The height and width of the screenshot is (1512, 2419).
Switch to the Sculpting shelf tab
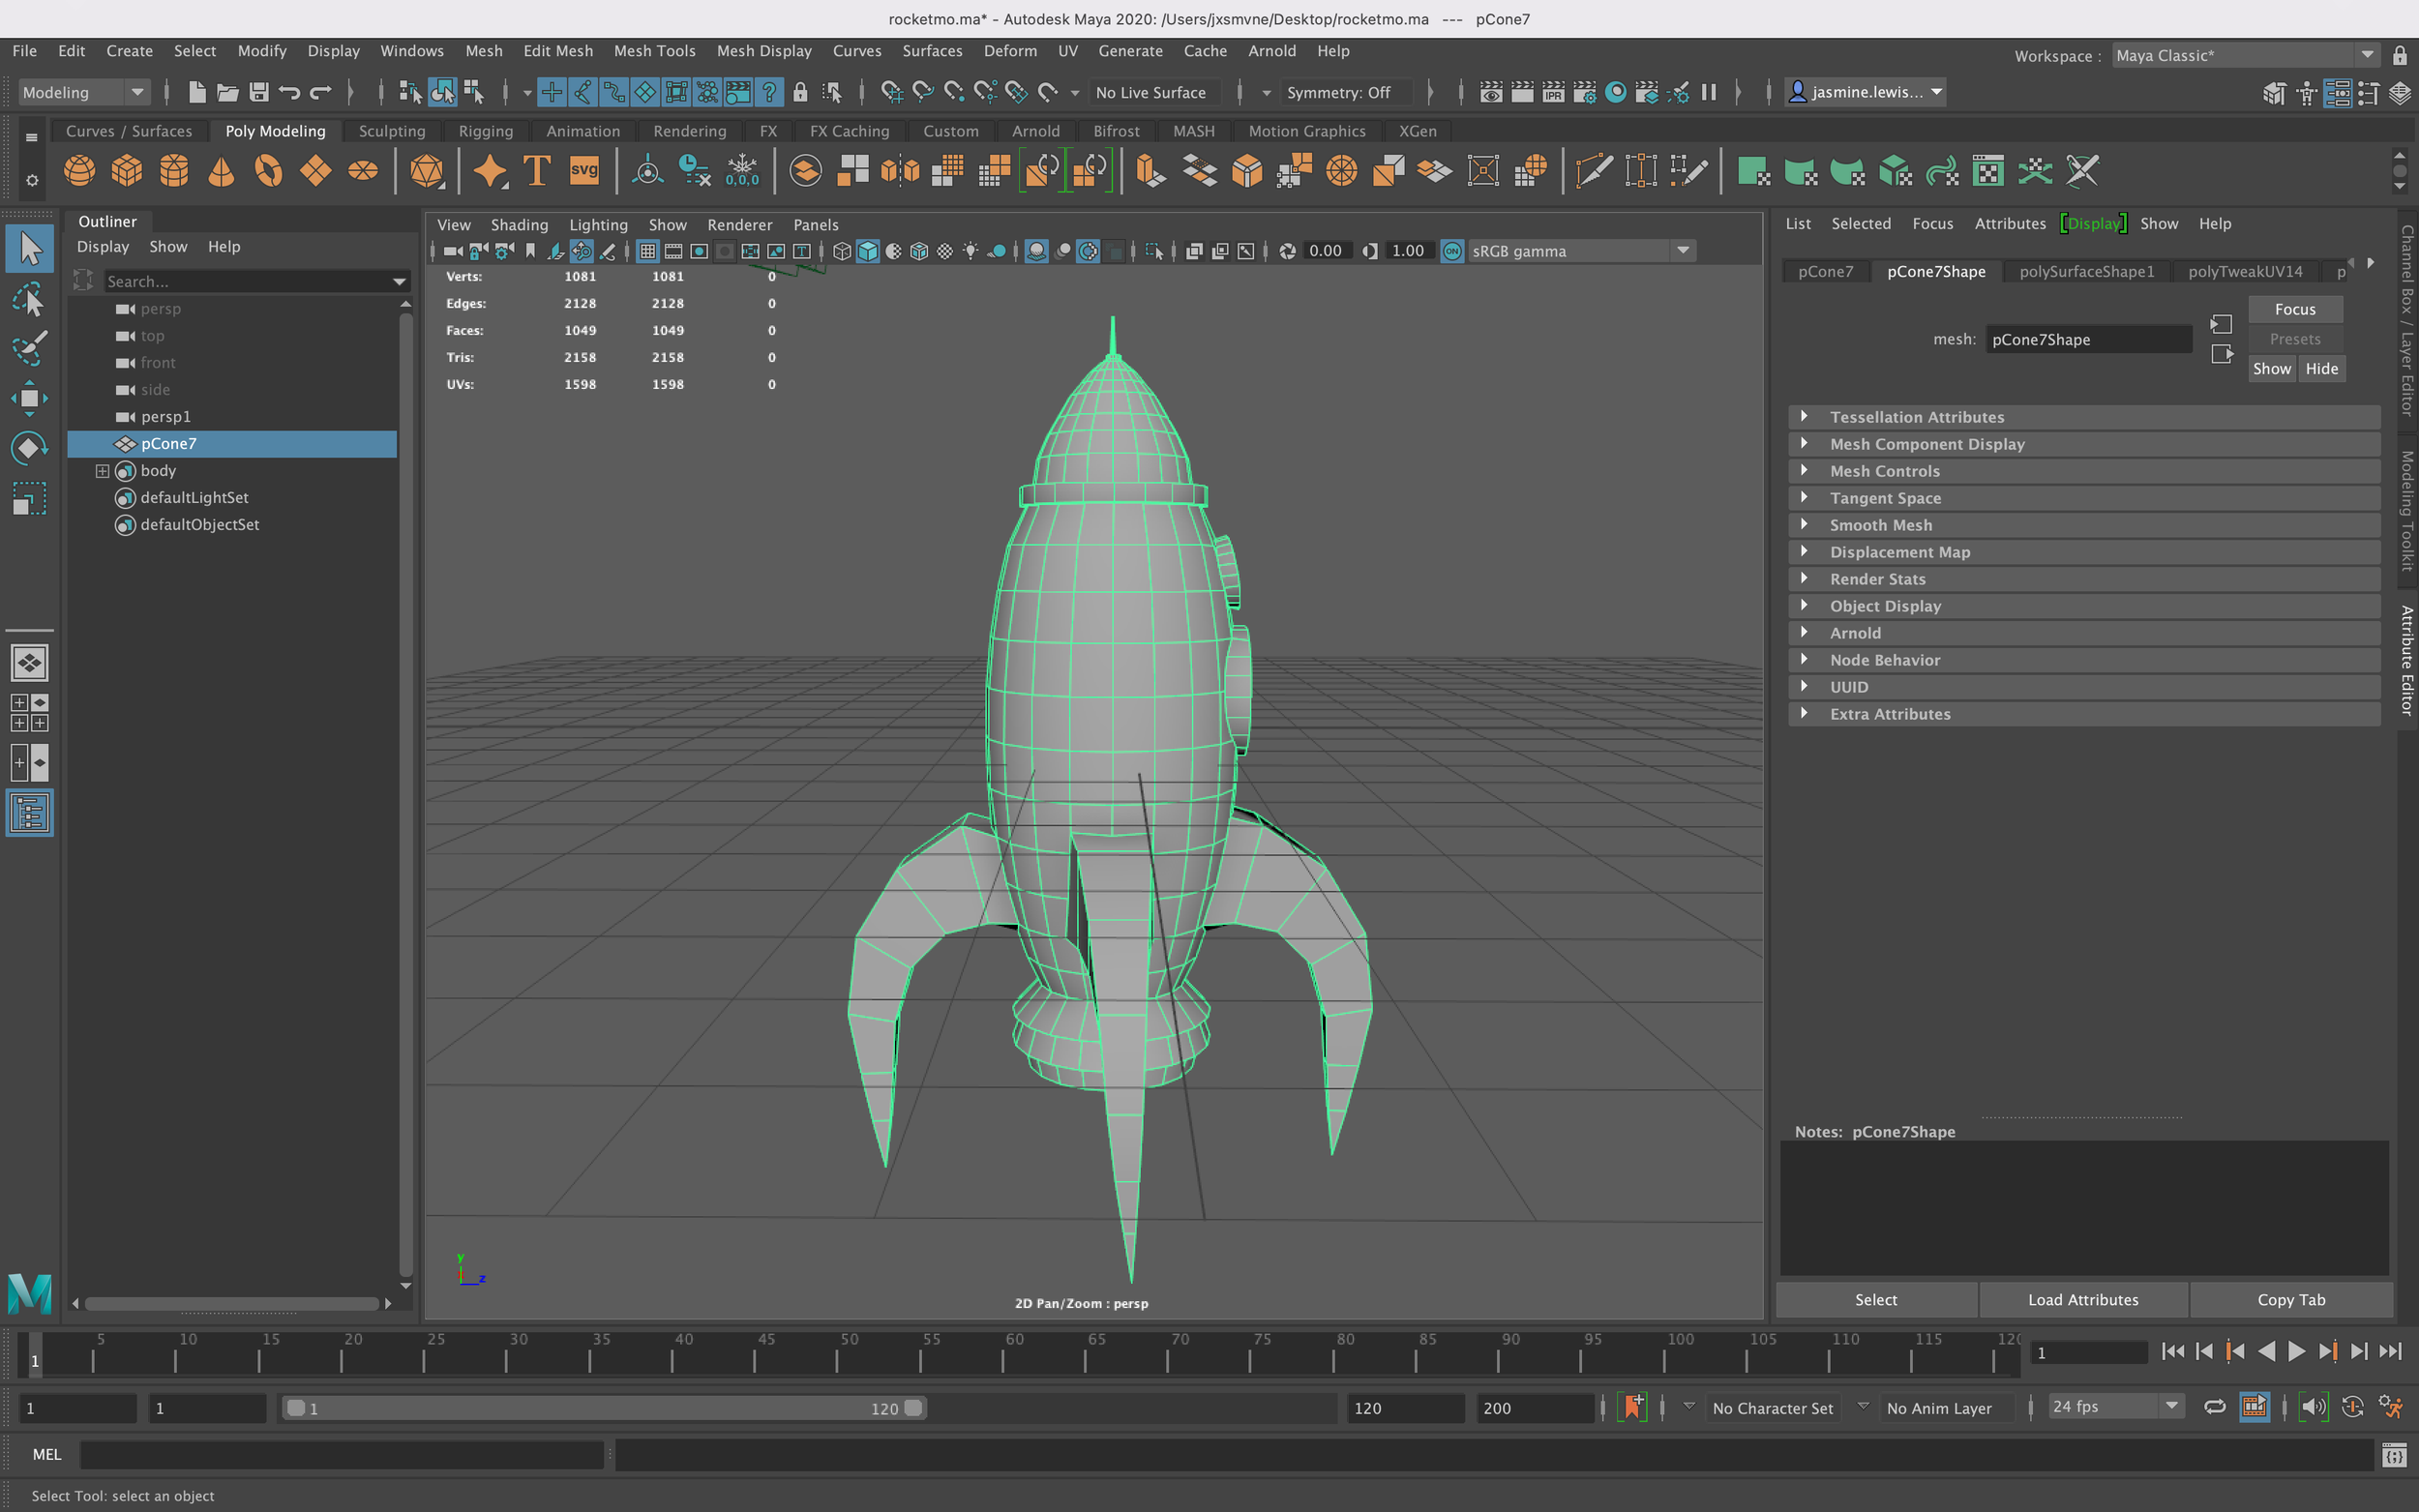[x=391, y=131]
